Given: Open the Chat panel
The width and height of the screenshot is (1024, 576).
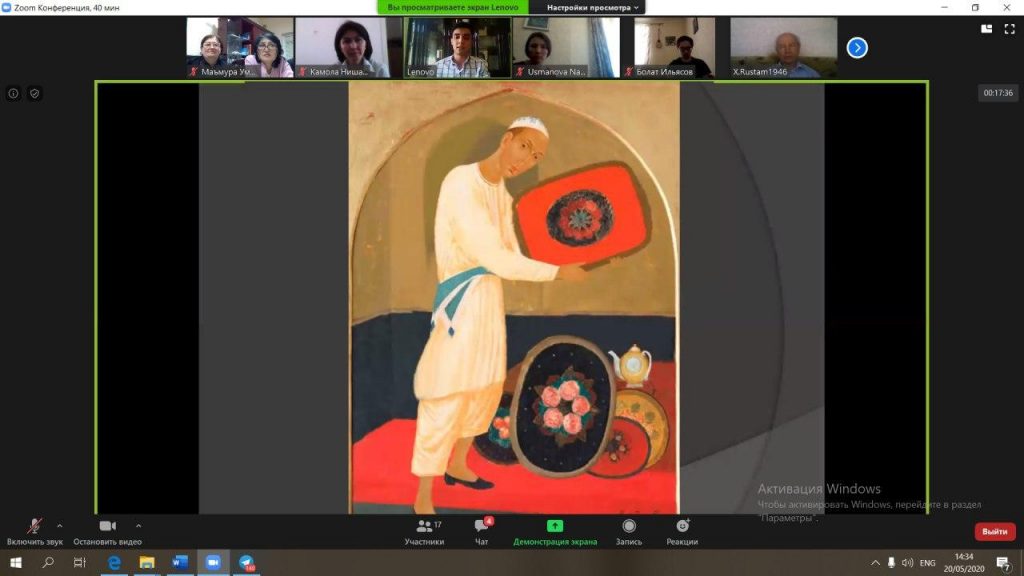Looking at the screenshot, I should point(482,531).
